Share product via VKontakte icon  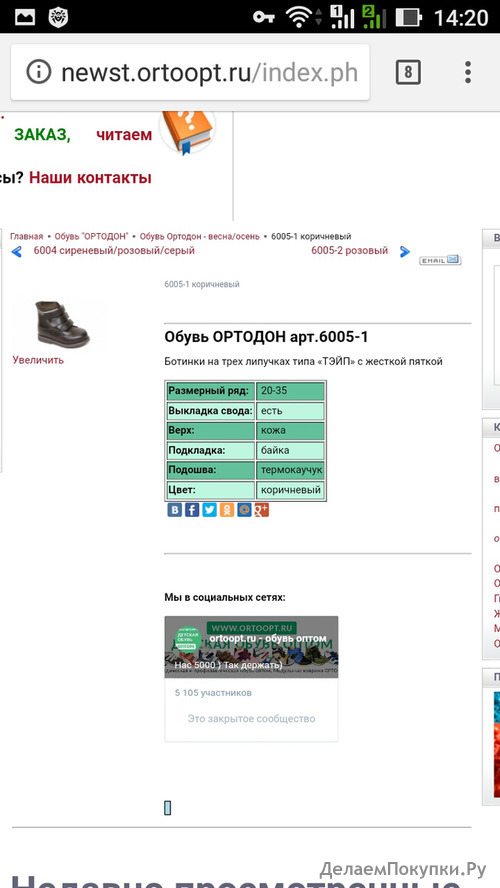174,510
